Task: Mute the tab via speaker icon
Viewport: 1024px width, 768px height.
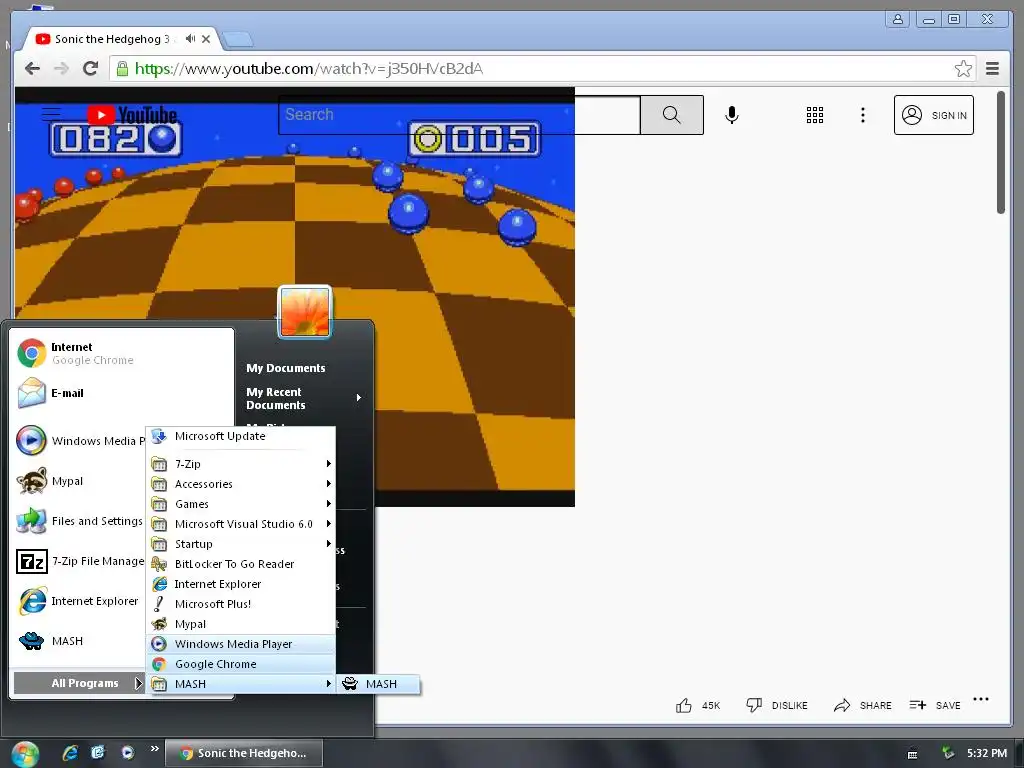Action: pos(190,39)
